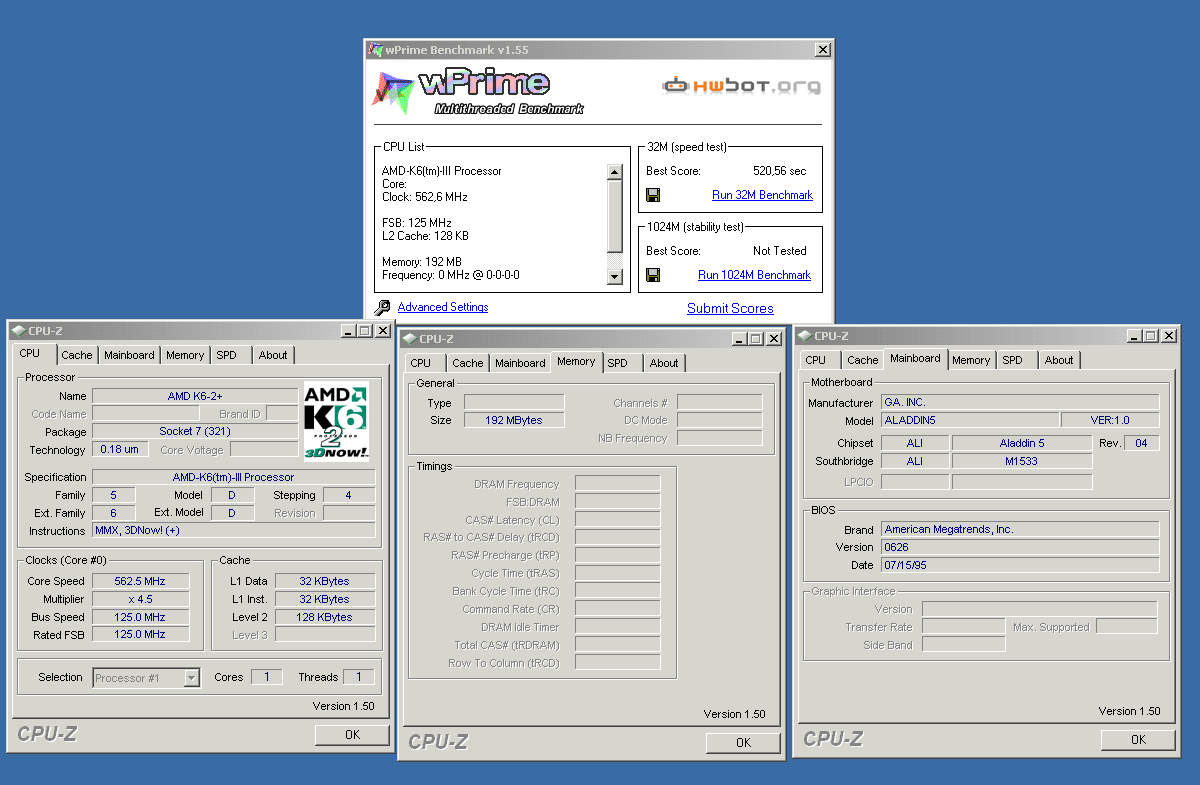This screenshot has width=1200, height=785.
Task: Click the Instructions field MMX, 3DNow! (+)
Action: click(234, 531)
